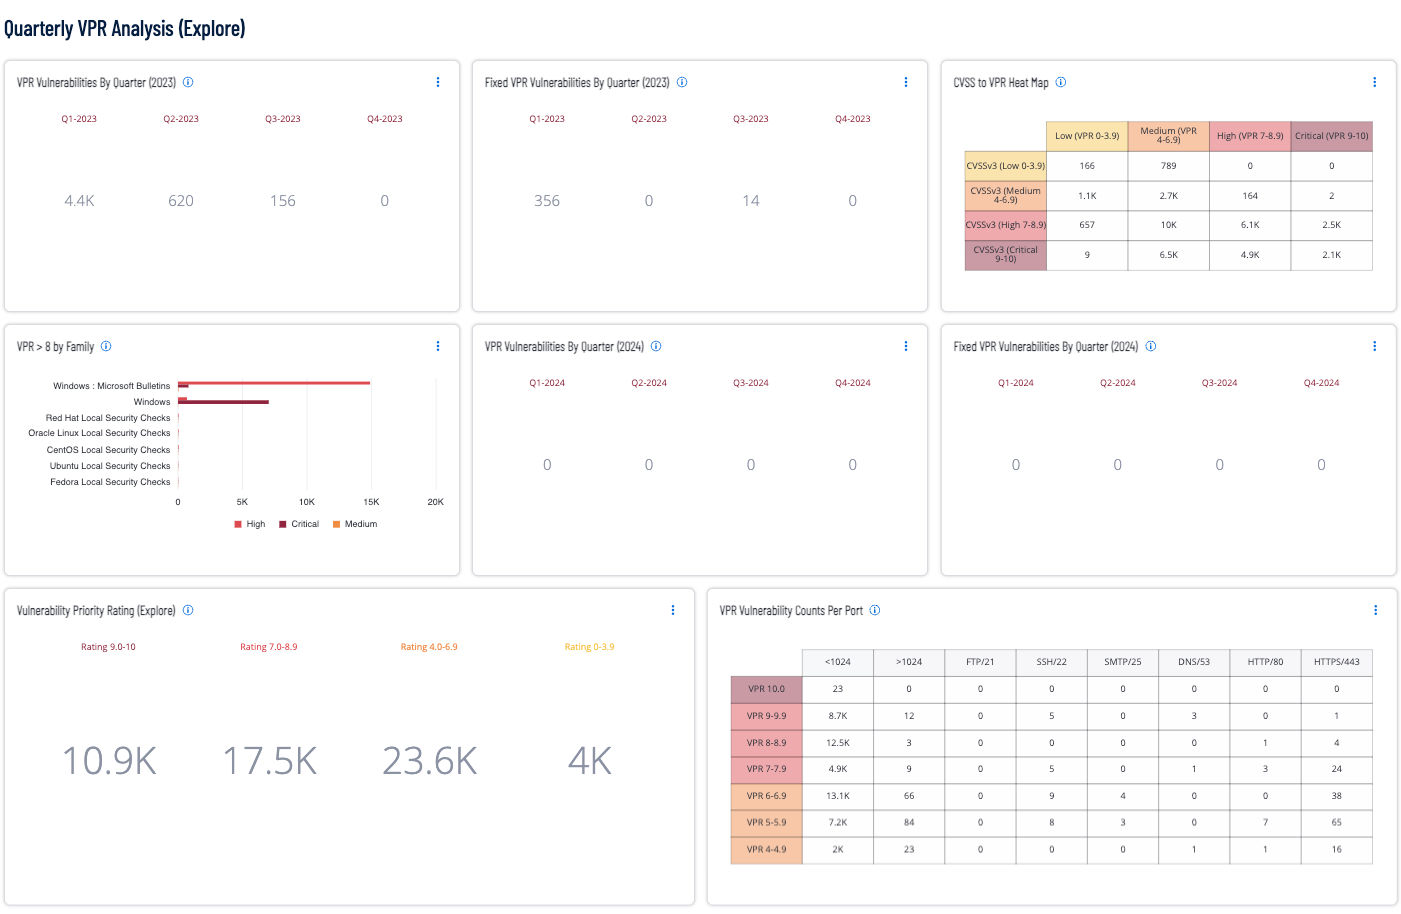Click the VPR 10.0 row header in port table
The width and height of the screenshot is (1401, 914).
click(x=767, y=689)
